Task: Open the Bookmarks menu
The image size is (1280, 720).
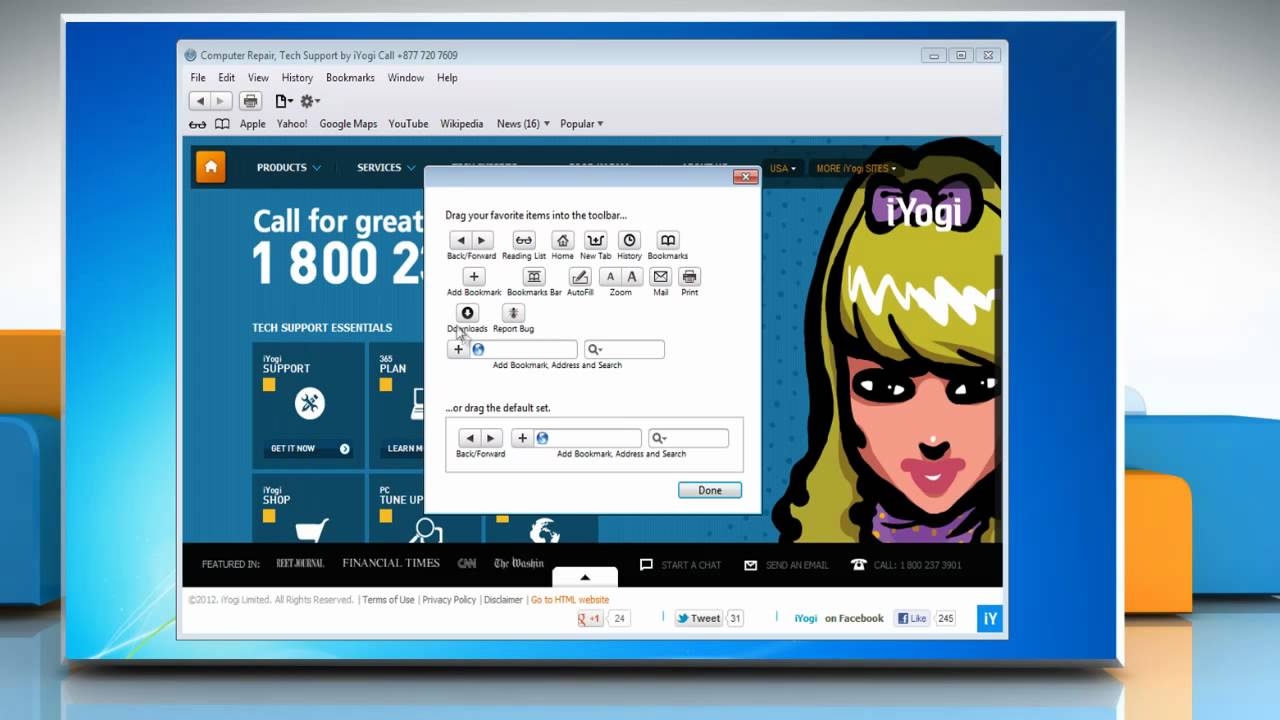Action: (x=350, y=78)
